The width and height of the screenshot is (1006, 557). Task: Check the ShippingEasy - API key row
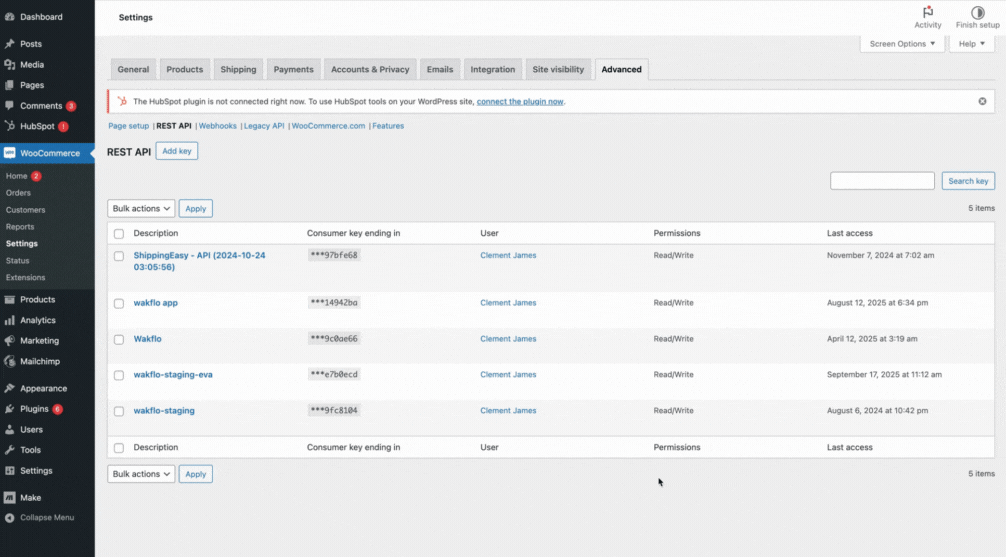point(119,256)
